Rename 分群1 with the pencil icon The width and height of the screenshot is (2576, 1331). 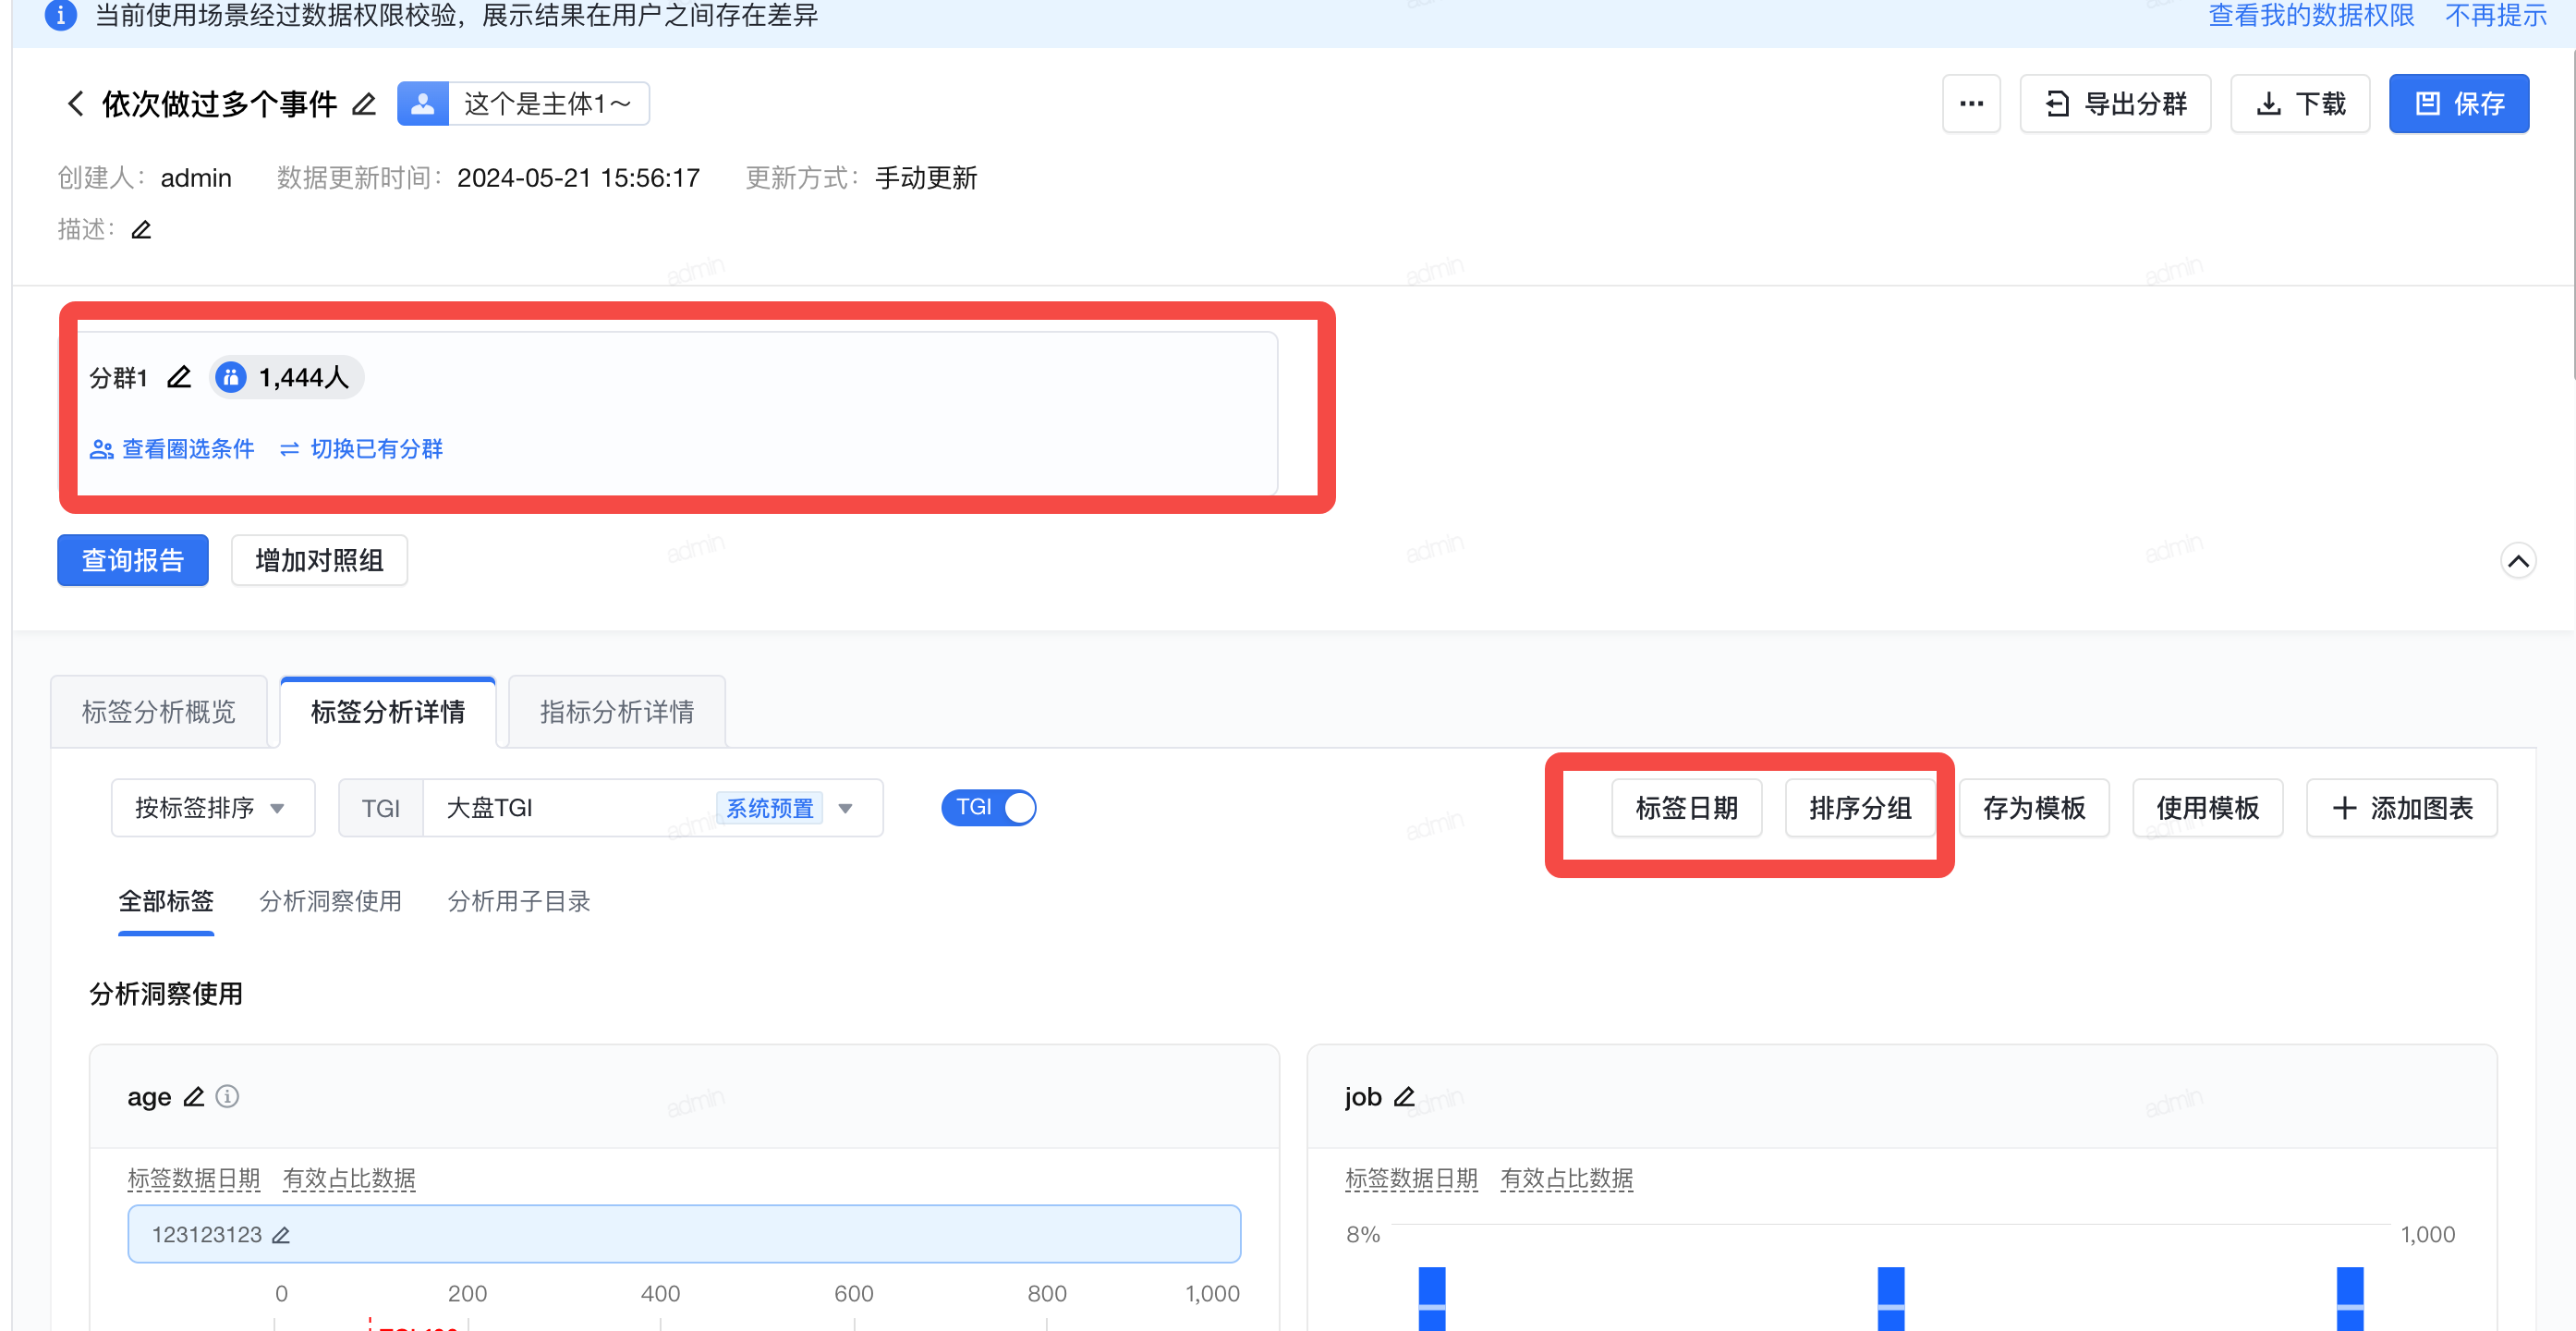click(179, 378)
